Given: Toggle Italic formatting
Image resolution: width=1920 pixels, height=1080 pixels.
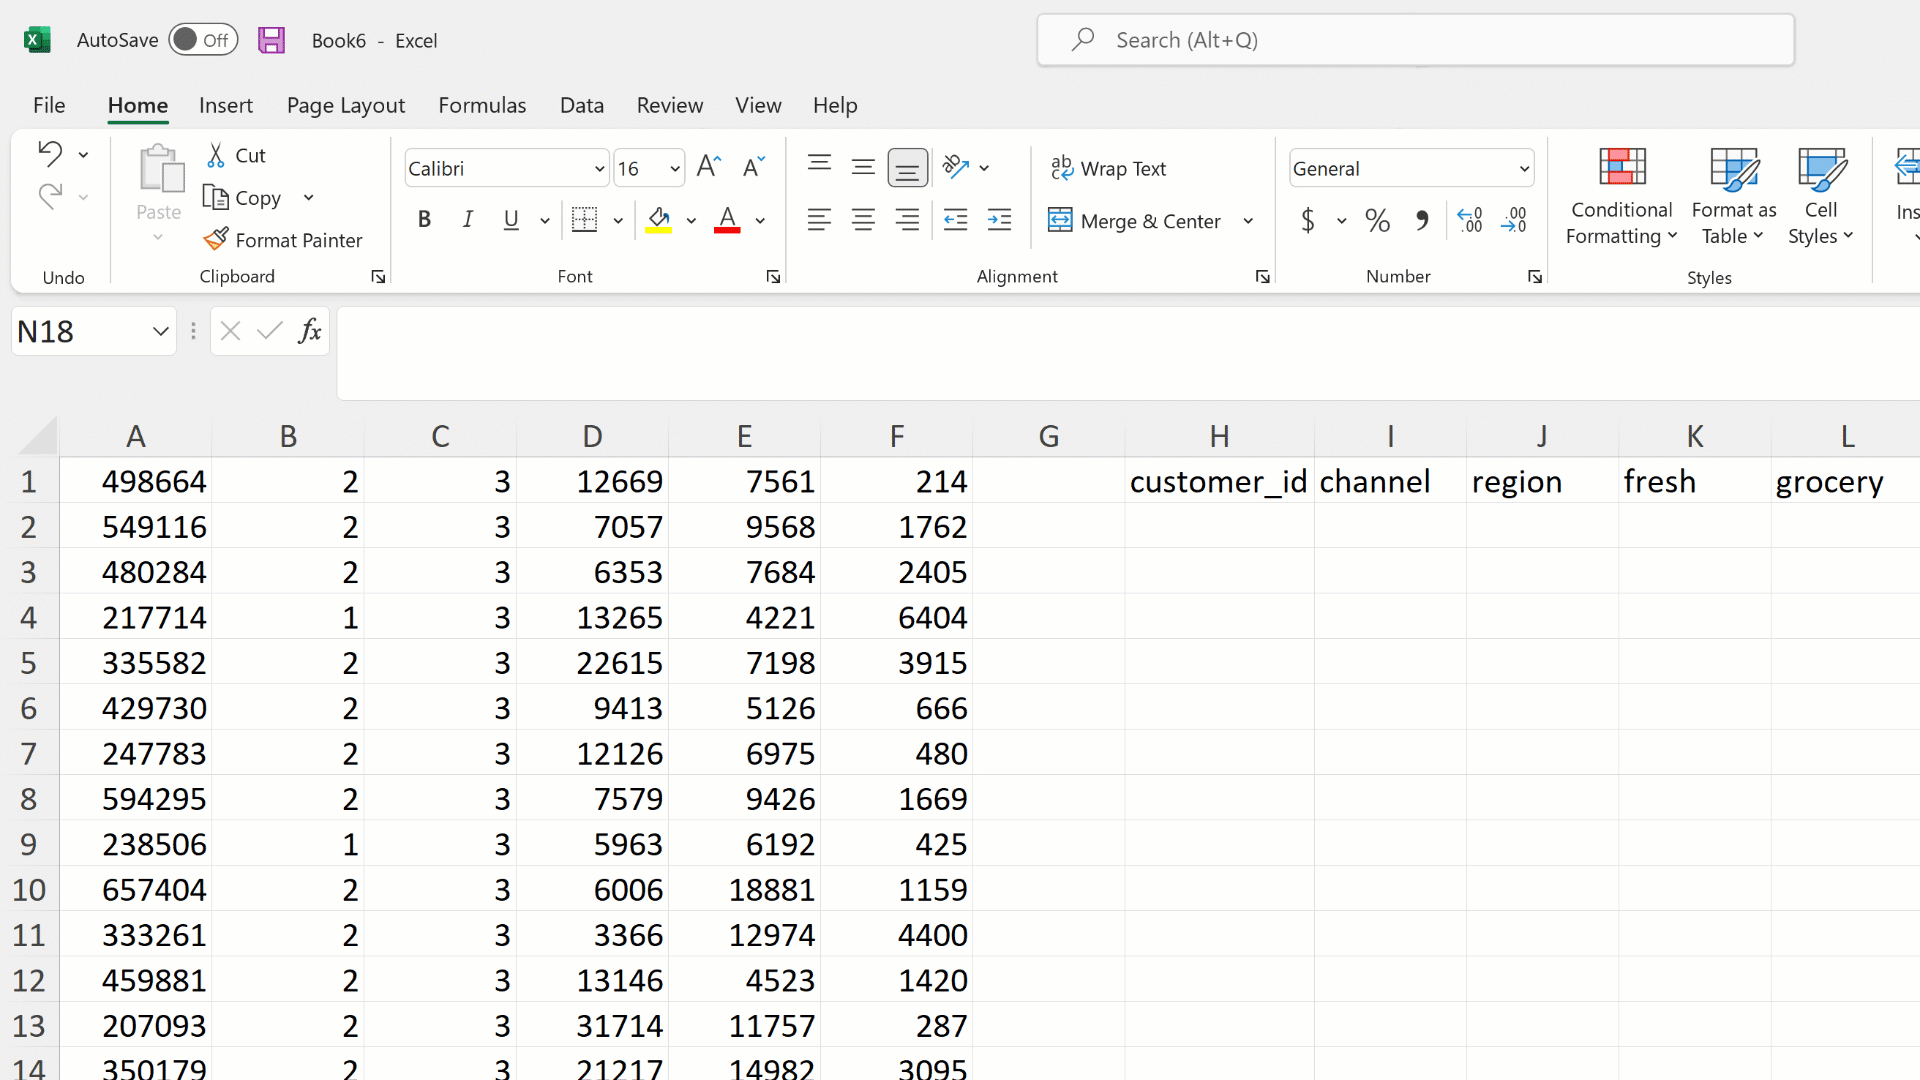Looking at the screenshot, I should click(467, 220).
